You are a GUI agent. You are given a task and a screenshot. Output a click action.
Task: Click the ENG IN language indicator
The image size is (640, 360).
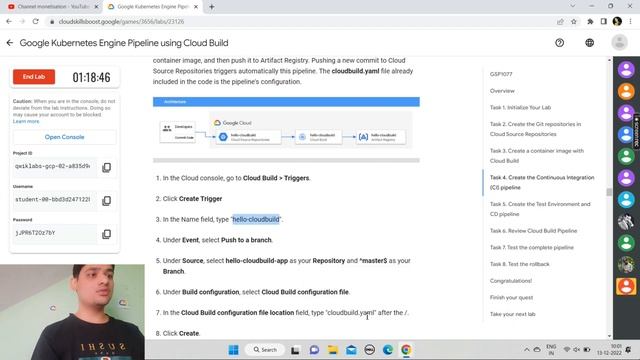coord(551,350)
